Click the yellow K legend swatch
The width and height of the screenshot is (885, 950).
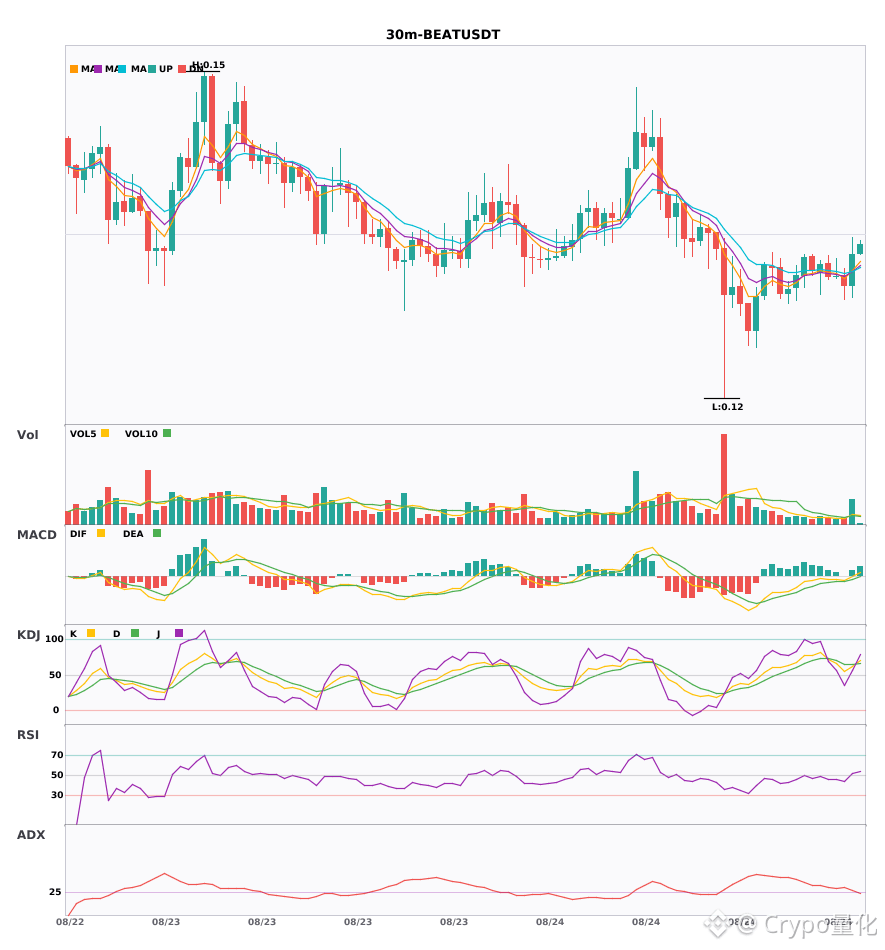[x=91, y=633]
